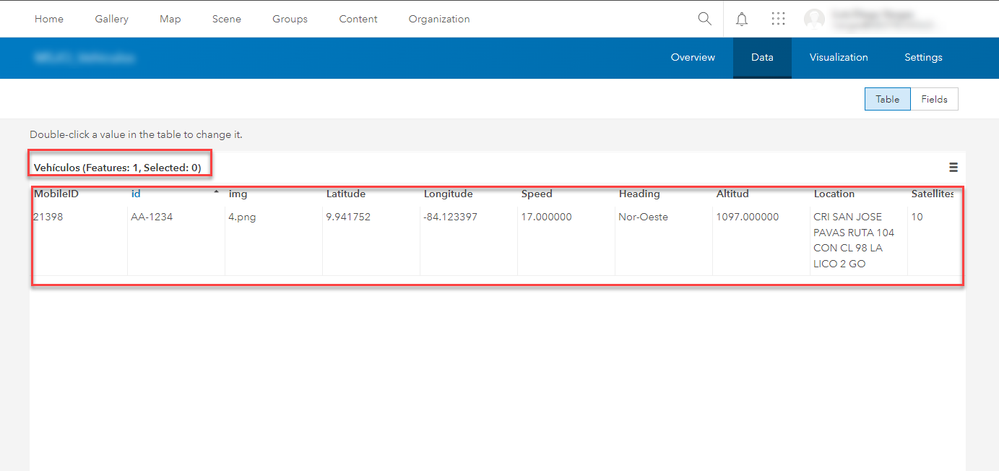Open the notifications bell
The width and height of the screenshot is (999, 471).
tap(742, 19)
